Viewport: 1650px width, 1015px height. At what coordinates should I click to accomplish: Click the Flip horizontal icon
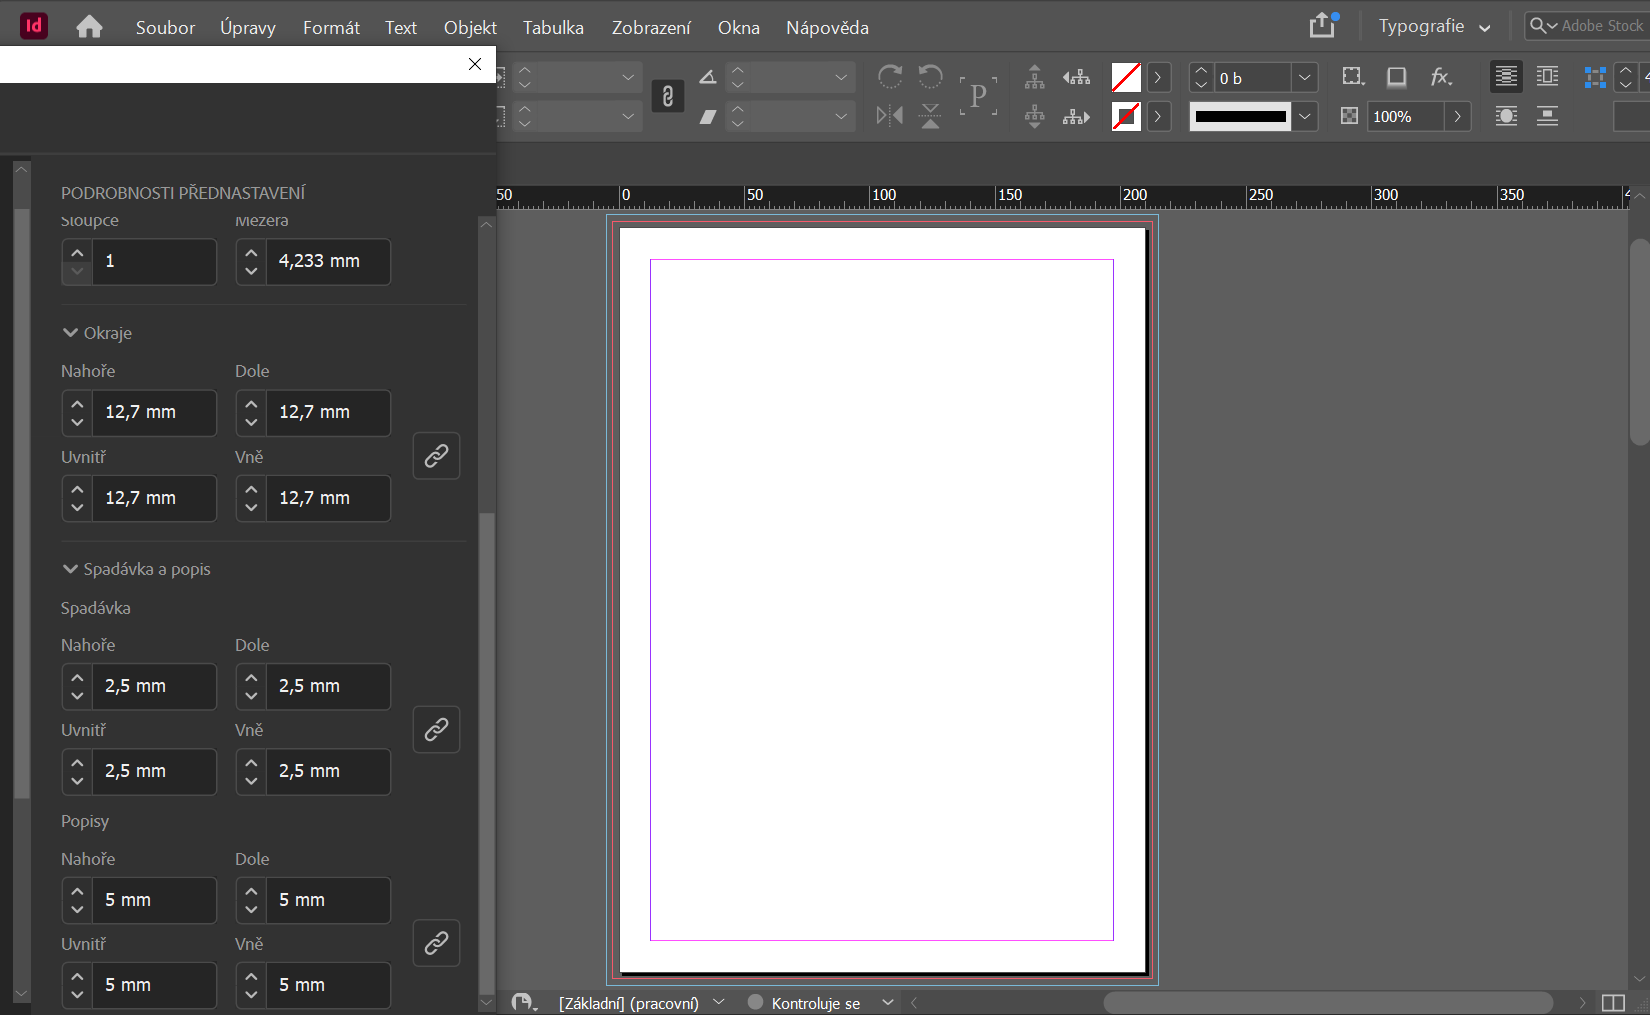888,116
